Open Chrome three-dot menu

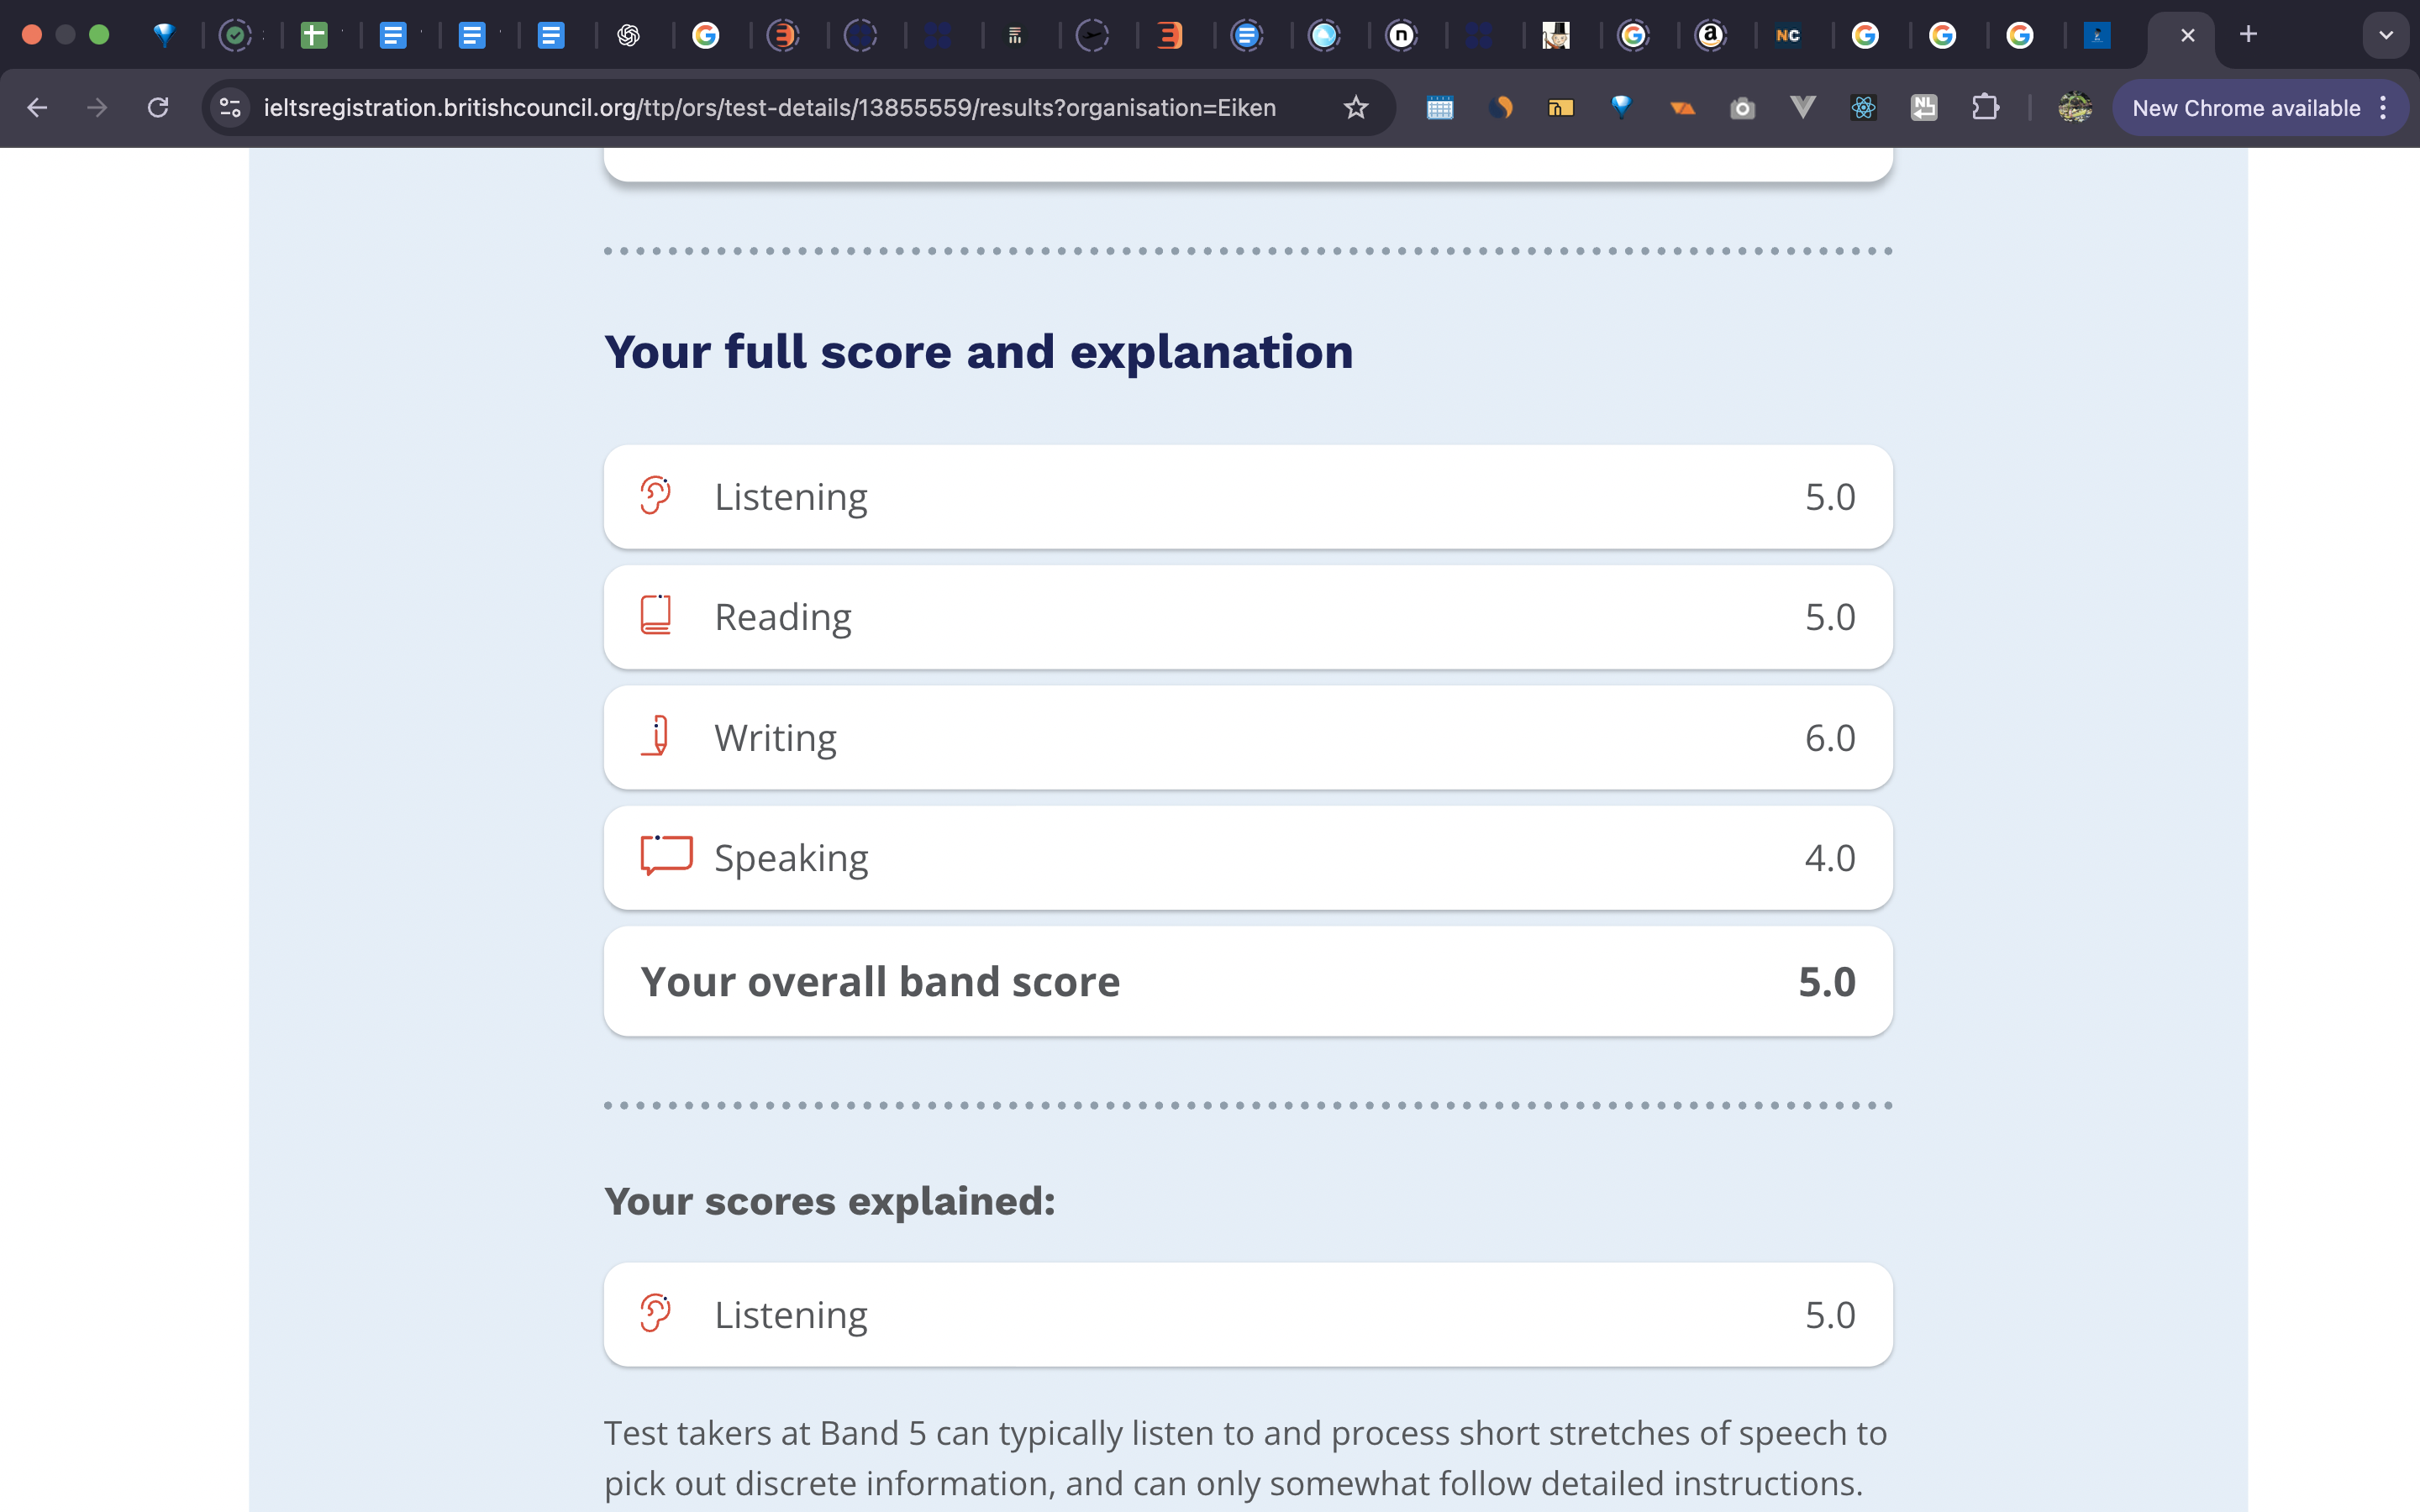click(x=2384, y=108)
